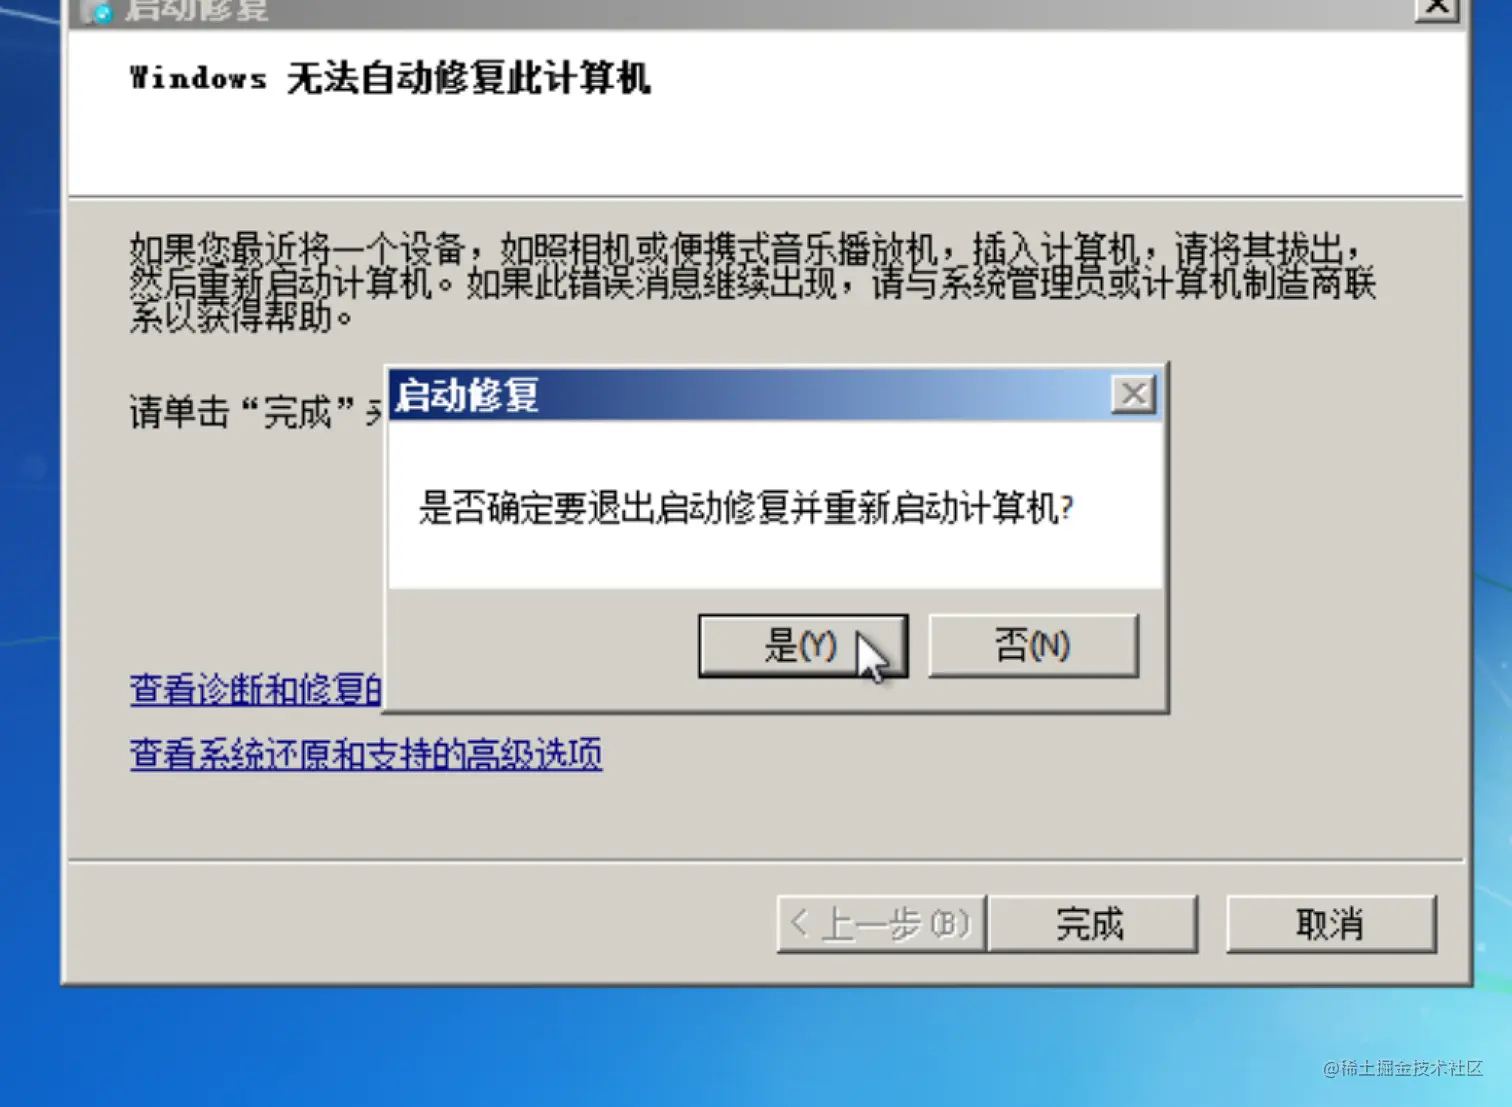Viewport: 1512px width, 1107px height.
Task: Click the device removal instructions paragraph
Action: coord(752,283)
